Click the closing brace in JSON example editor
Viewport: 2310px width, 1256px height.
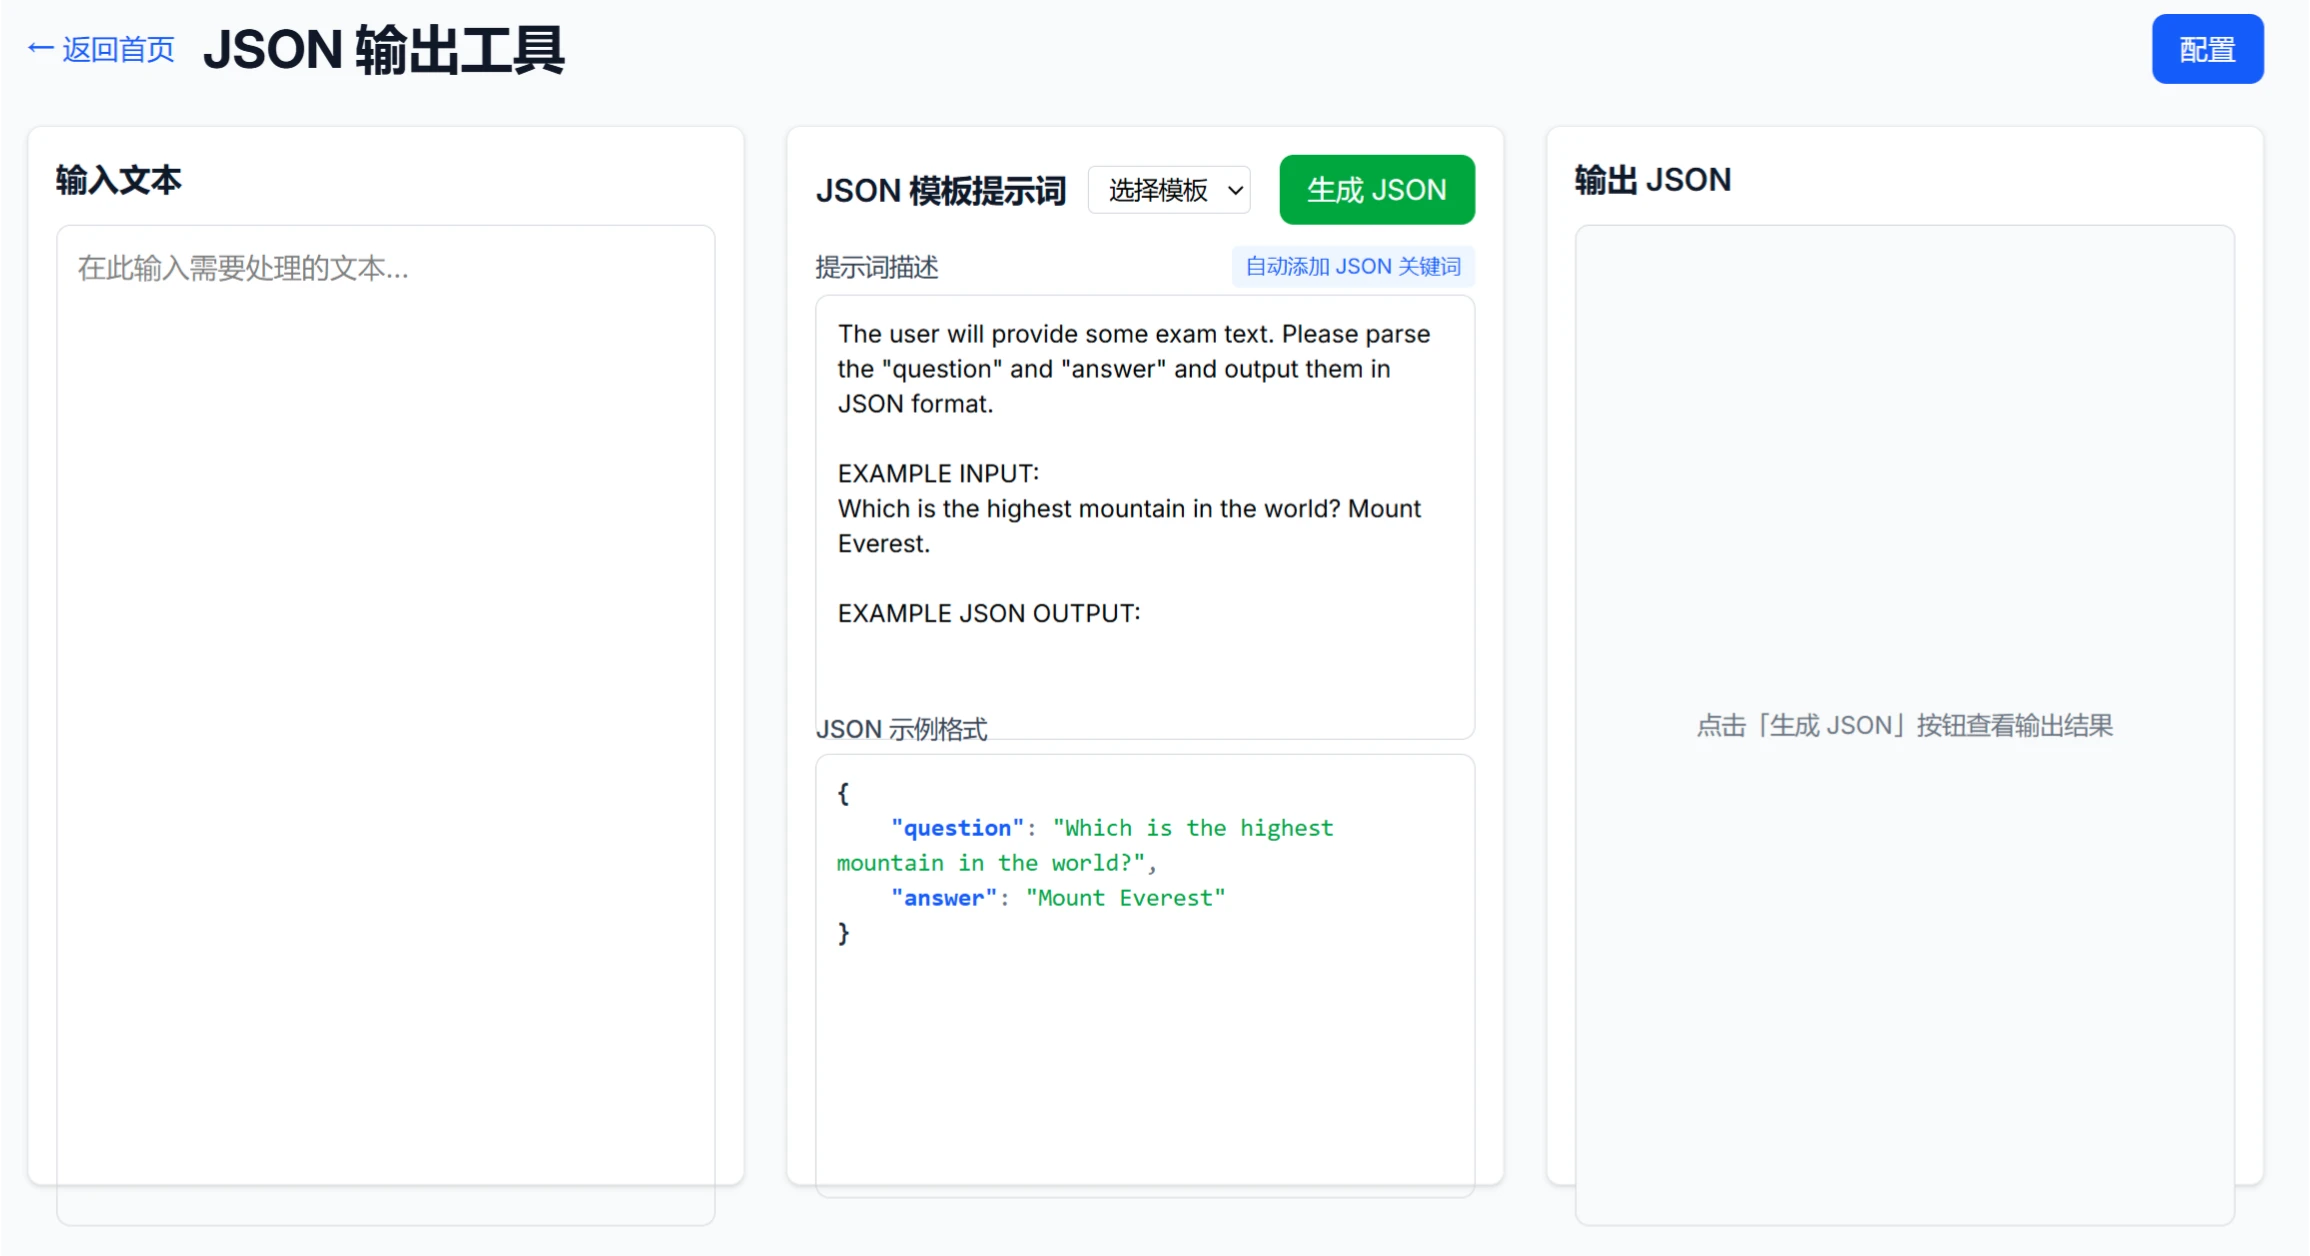843,933
